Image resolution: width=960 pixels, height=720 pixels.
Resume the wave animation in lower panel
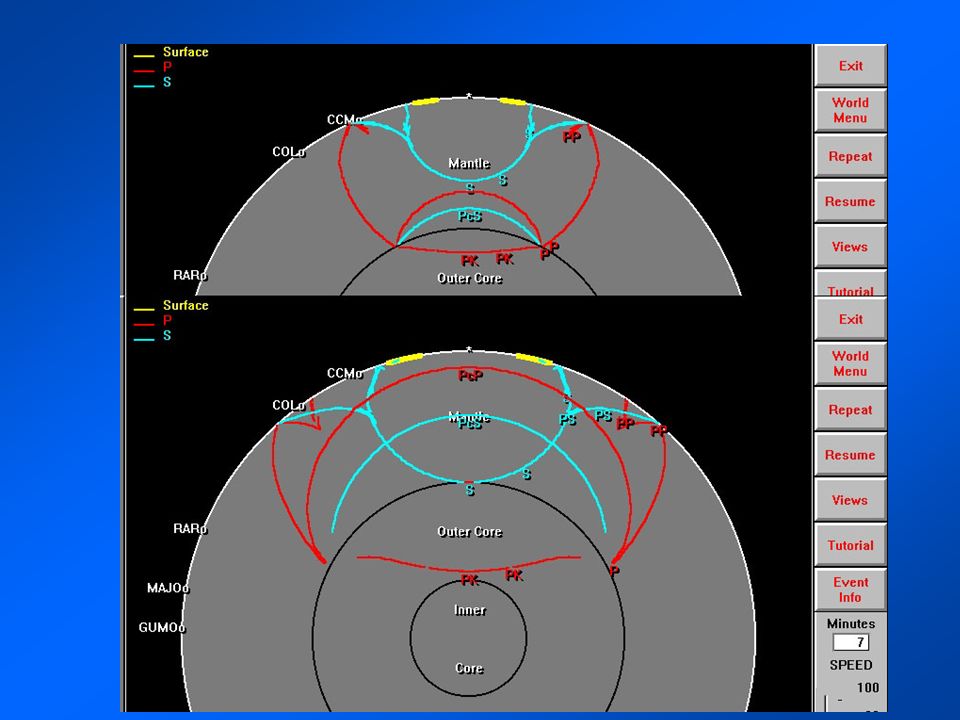pos(850,455)
